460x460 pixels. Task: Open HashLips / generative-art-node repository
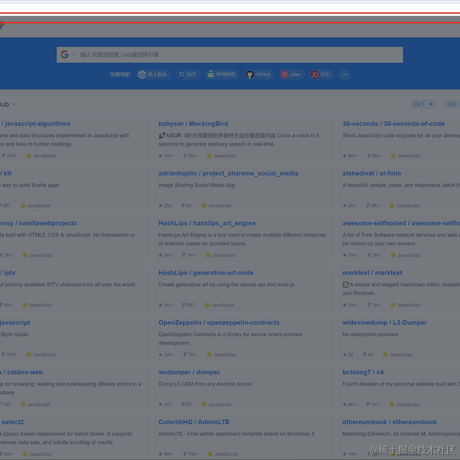pyautogui.click(x=206, y=273)
